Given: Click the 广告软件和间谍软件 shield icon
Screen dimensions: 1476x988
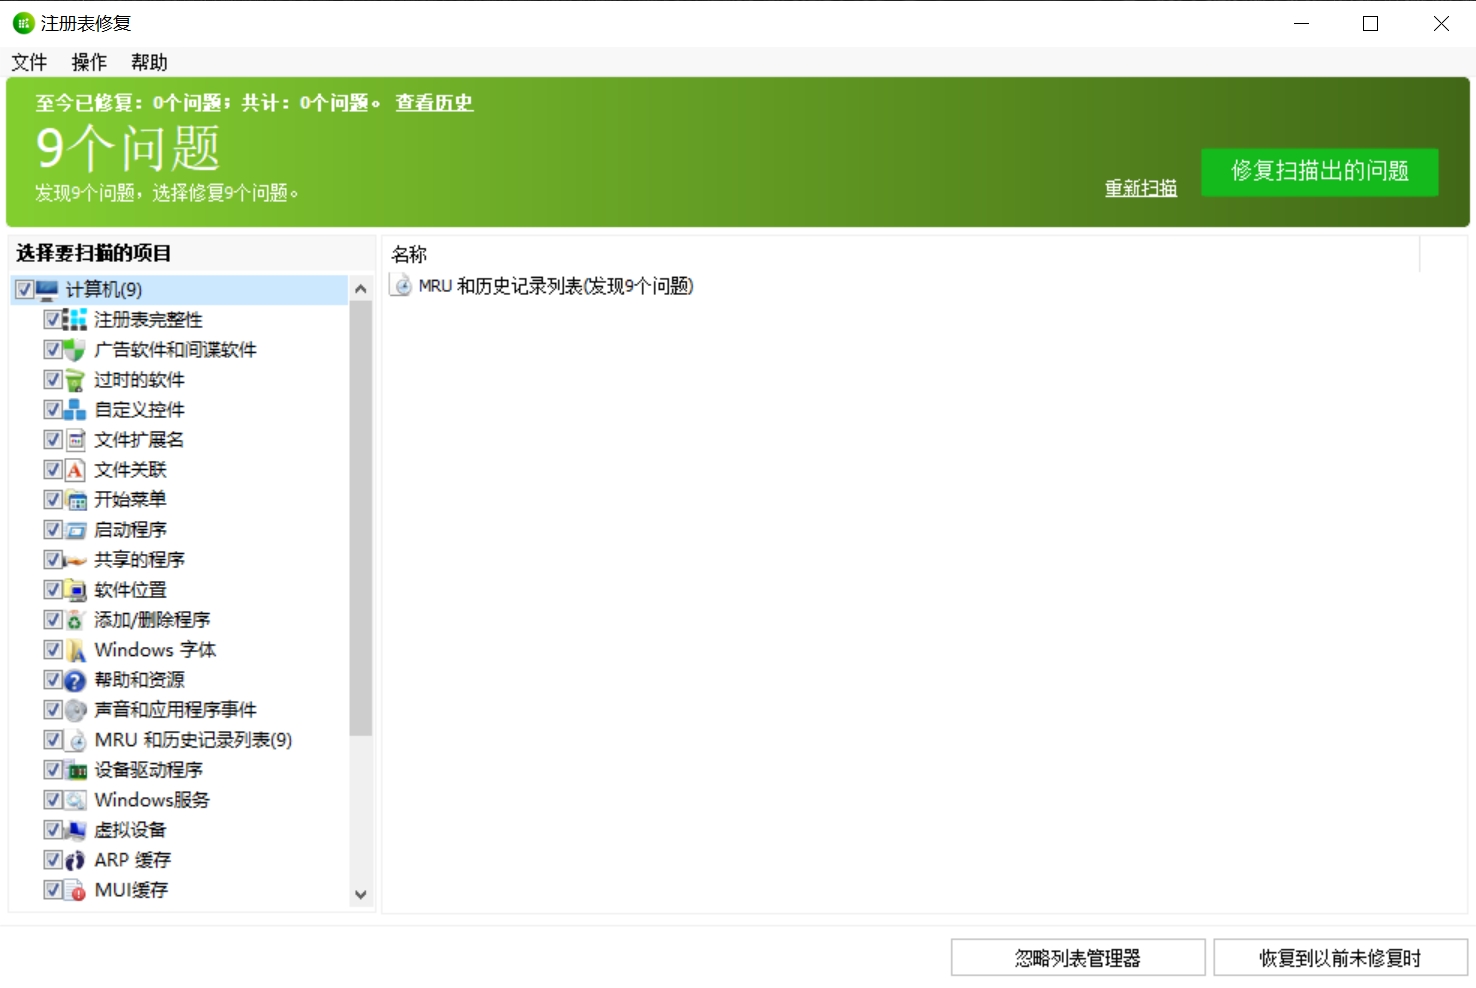Looking at the screenshot, I should pyautogui.click(x=75, y=349).
